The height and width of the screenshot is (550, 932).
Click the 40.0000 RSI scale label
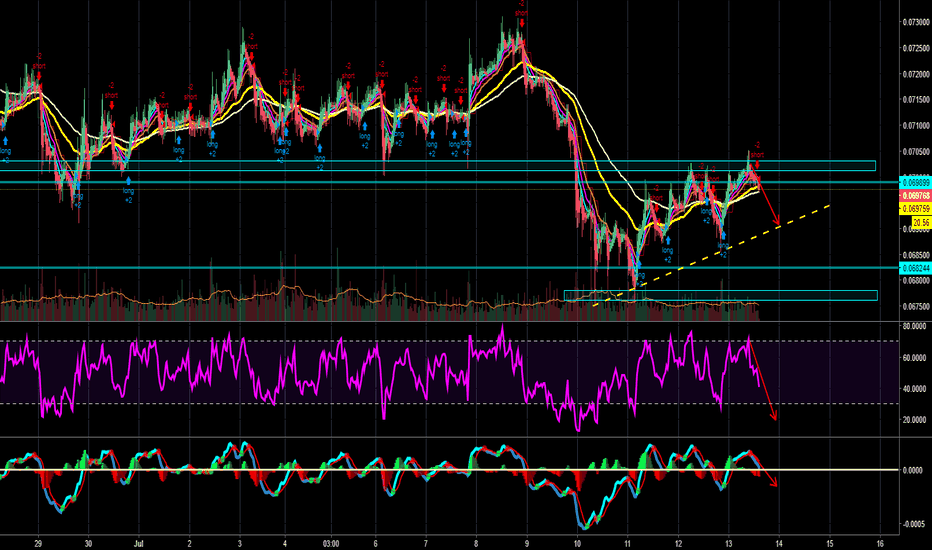(x=914, y=389)
